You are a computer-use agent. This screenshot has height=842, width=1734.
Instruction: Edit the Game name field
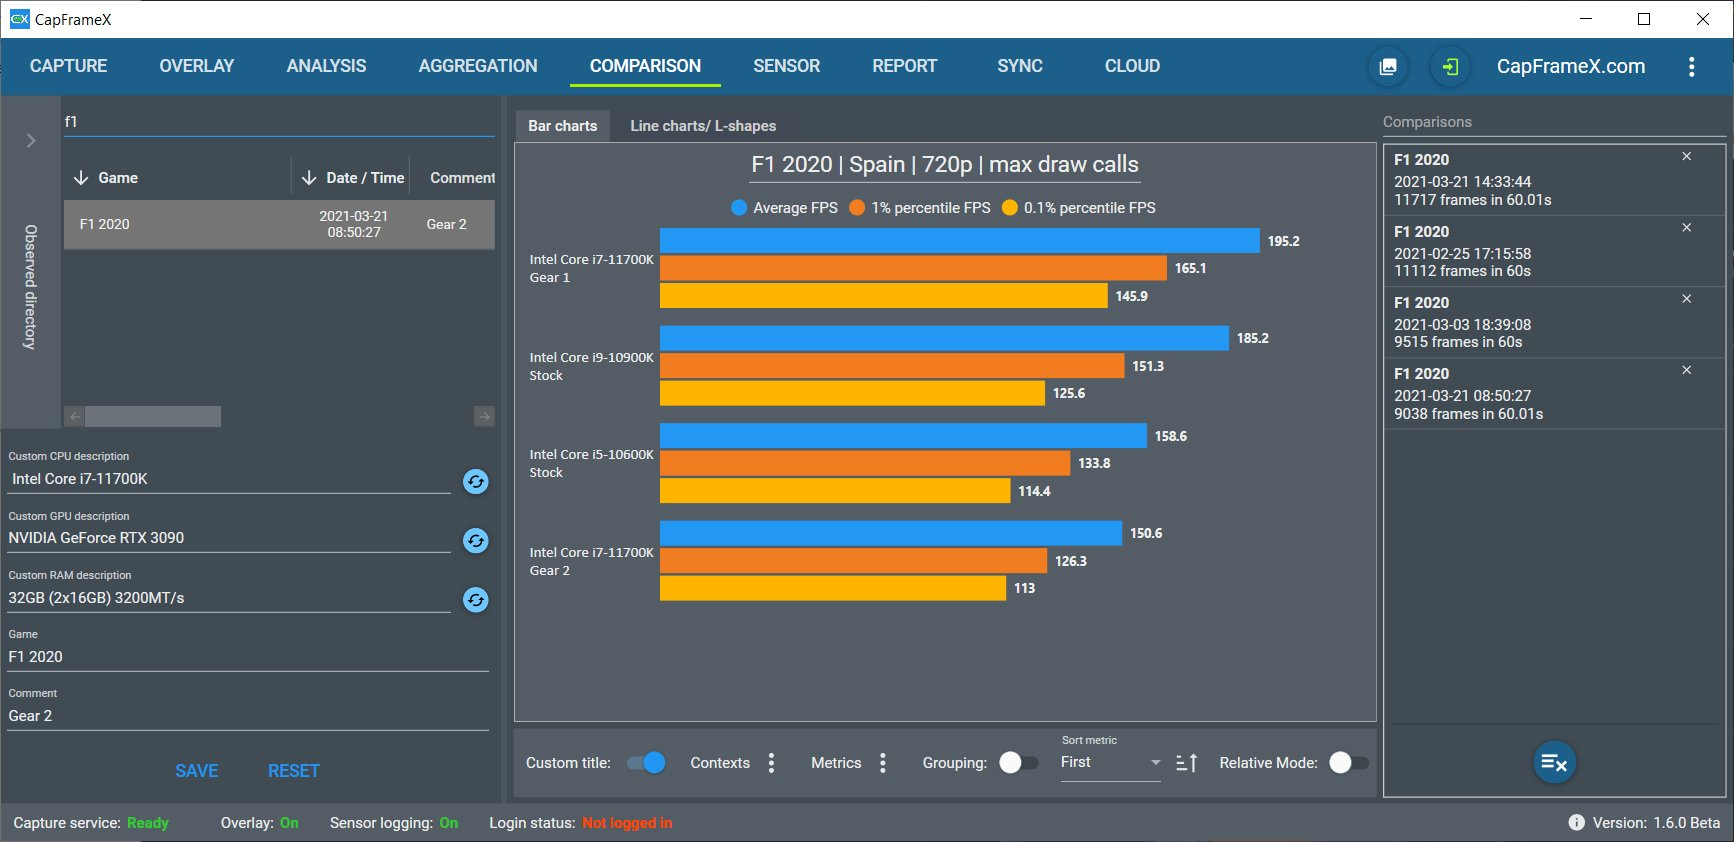[248, 657]
